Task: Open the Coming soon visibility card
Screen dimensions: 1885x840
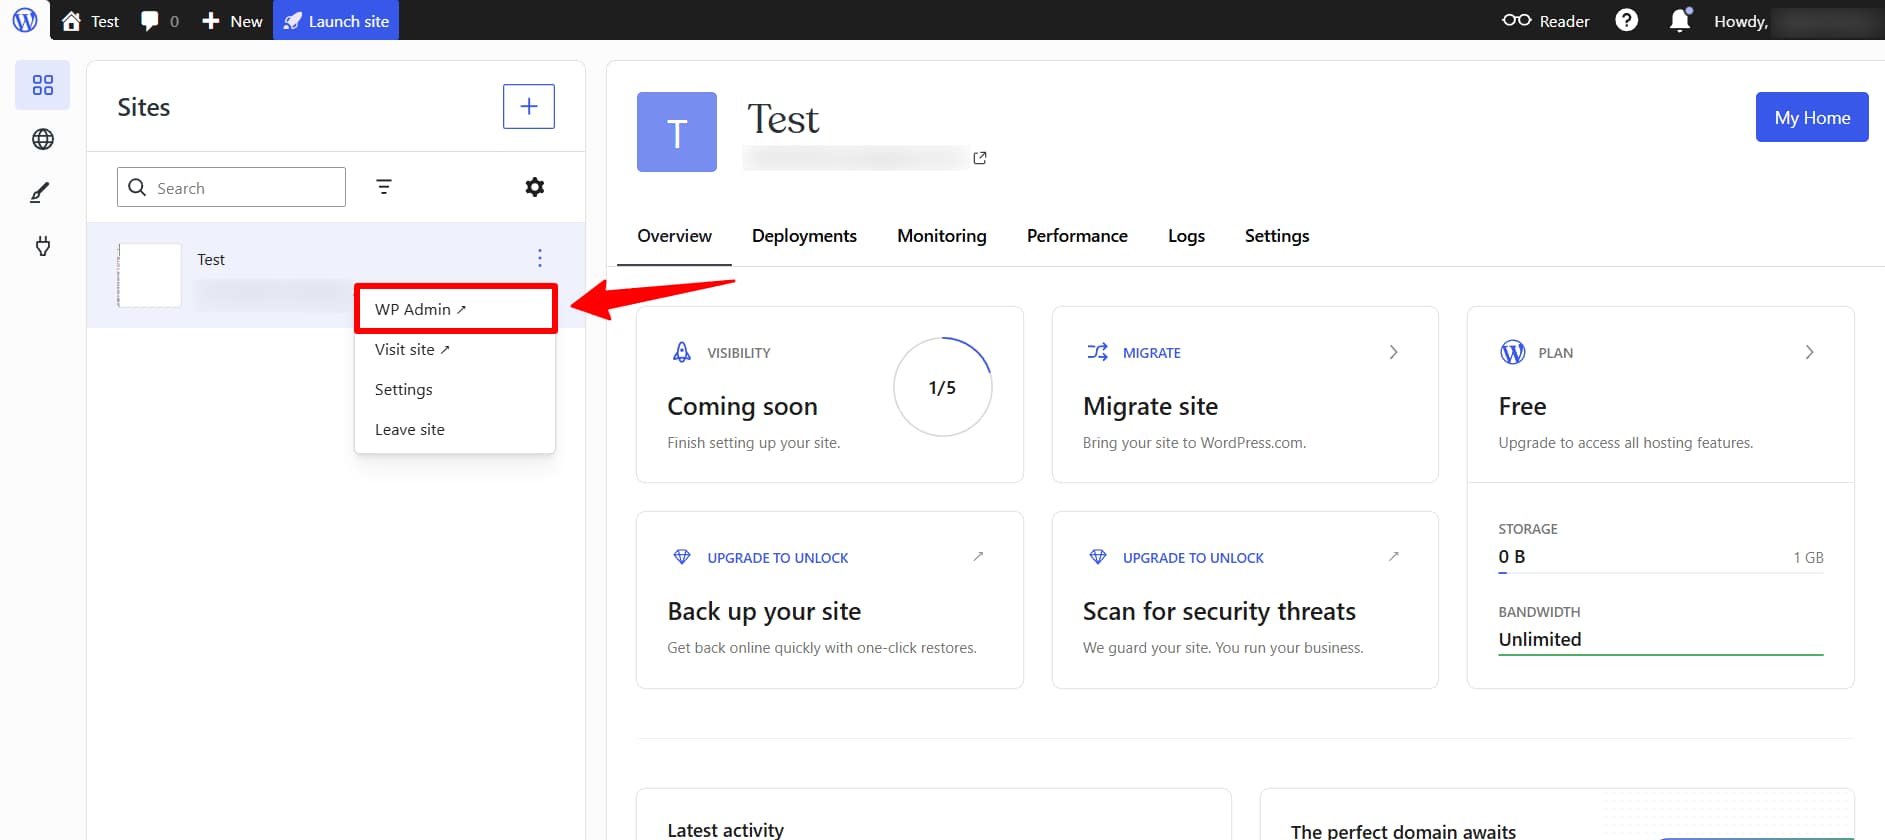Action: click(x=829, y=395)
